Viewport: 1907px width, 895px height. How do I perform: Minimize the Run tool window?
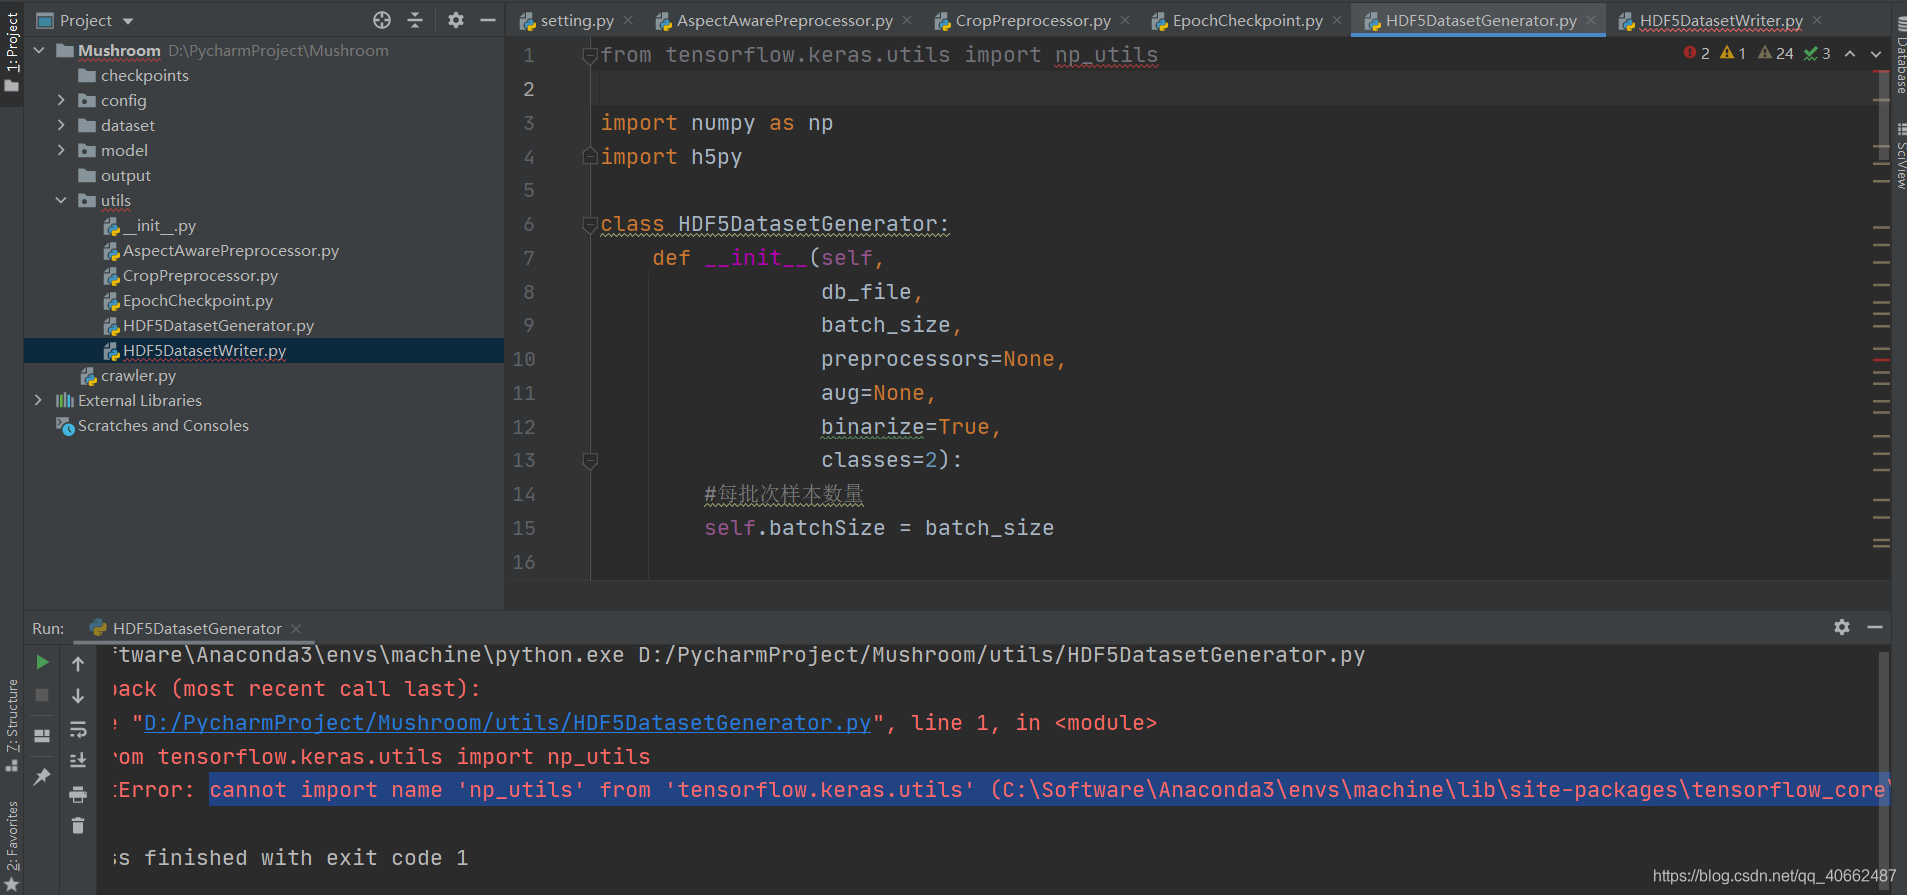pyautogui.click(x=1875, y=627)
